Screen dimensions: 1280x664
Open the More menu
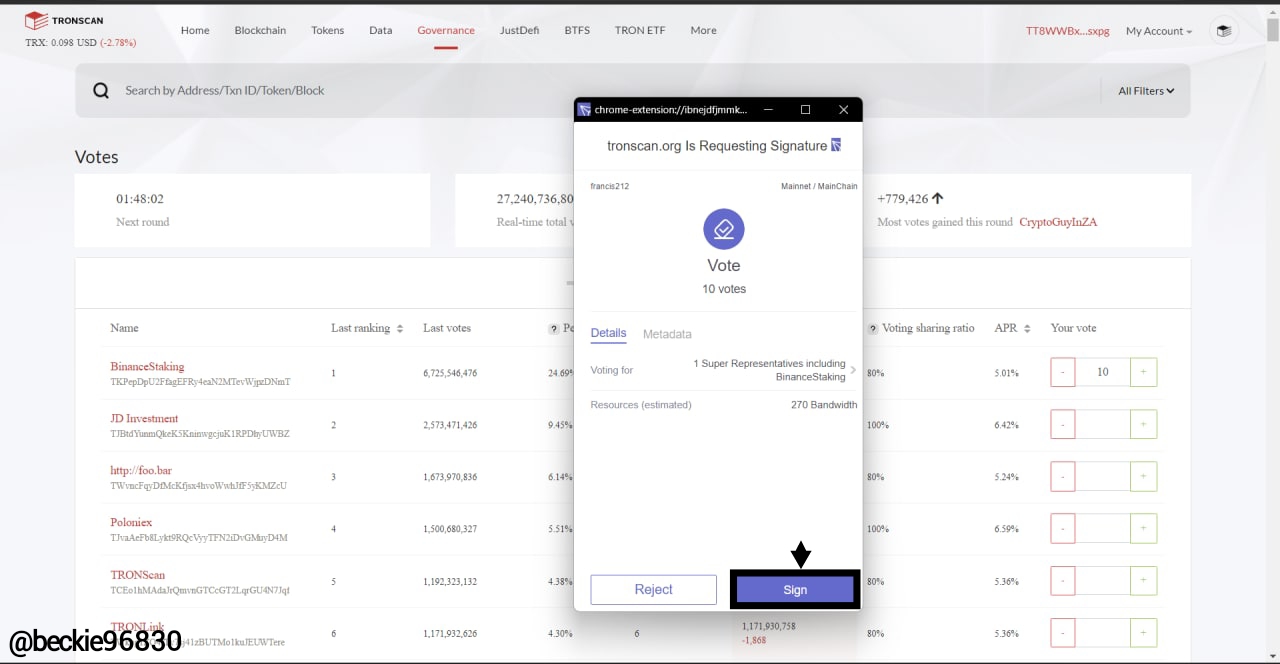click(x=703, y=30)
